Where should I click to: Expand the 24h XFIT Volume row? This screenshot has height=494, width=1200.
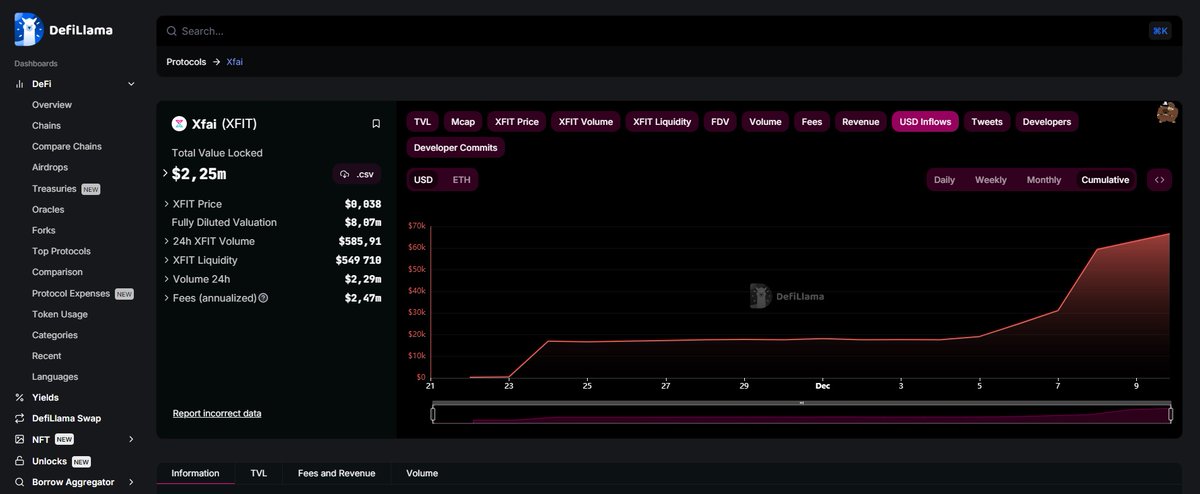tap(166, 241)
